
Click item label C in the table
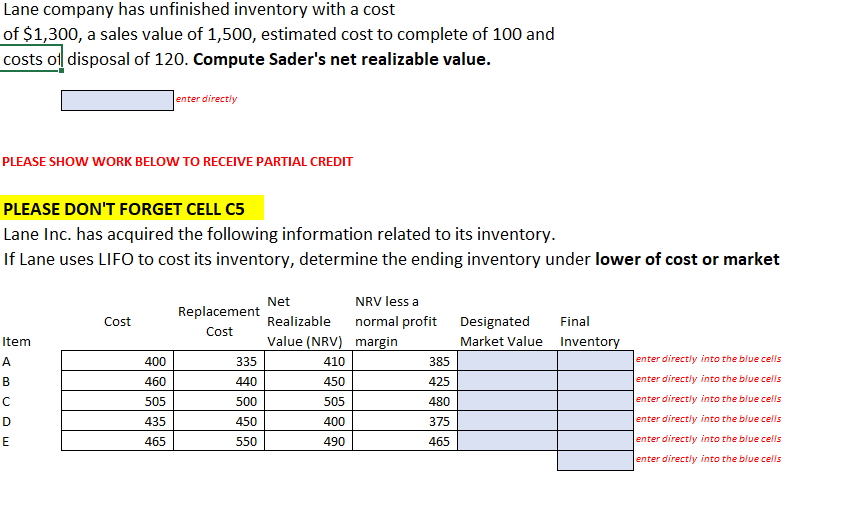pyautogui.click(x=6, y=401)
